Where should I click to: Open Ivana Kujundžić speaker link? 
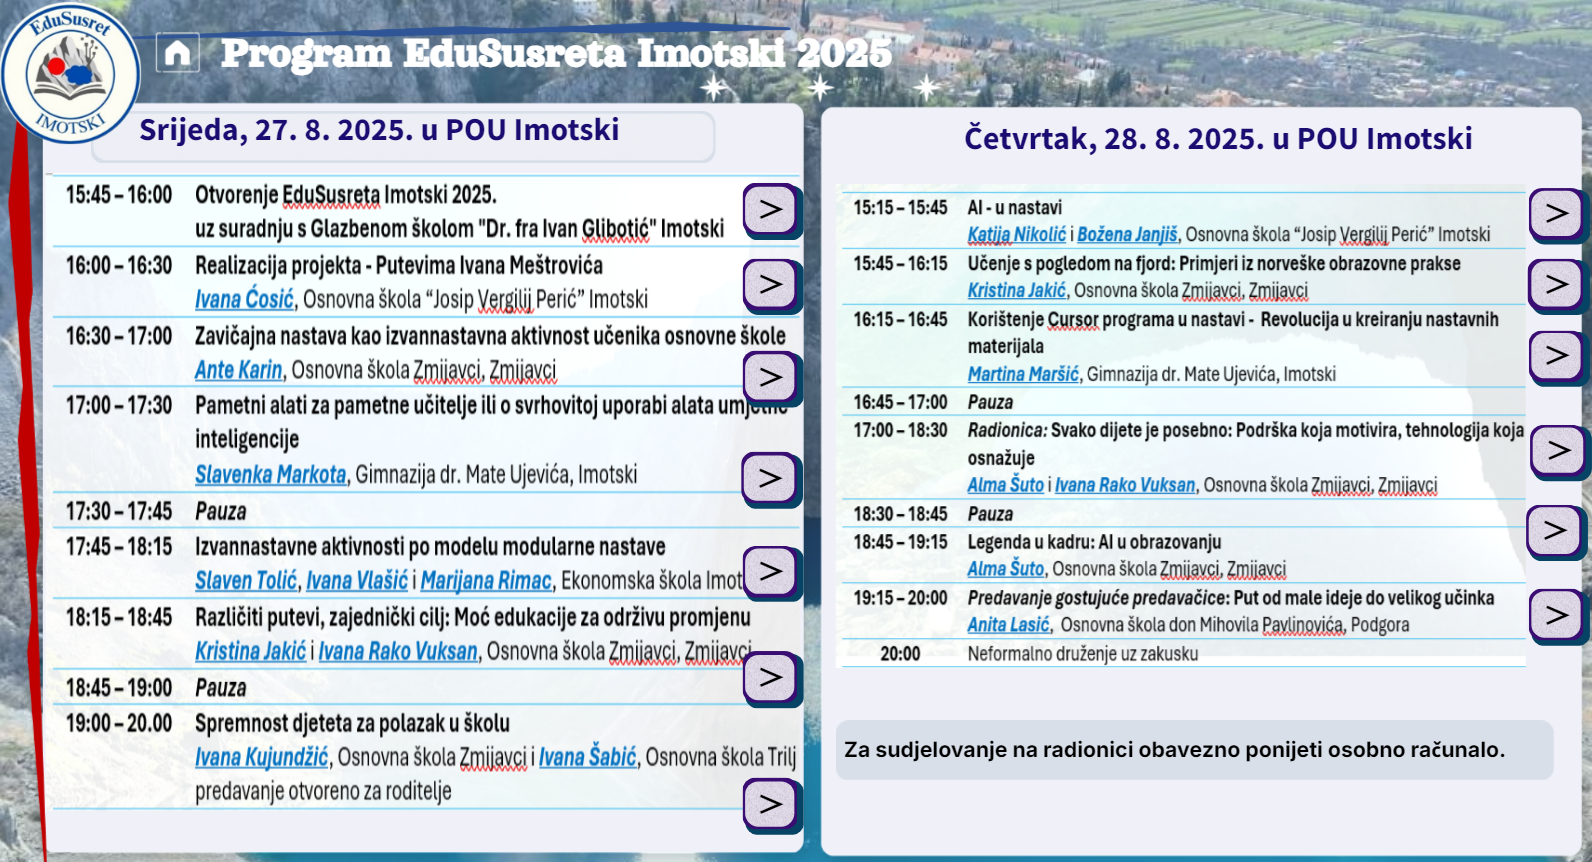click(261, 757)
